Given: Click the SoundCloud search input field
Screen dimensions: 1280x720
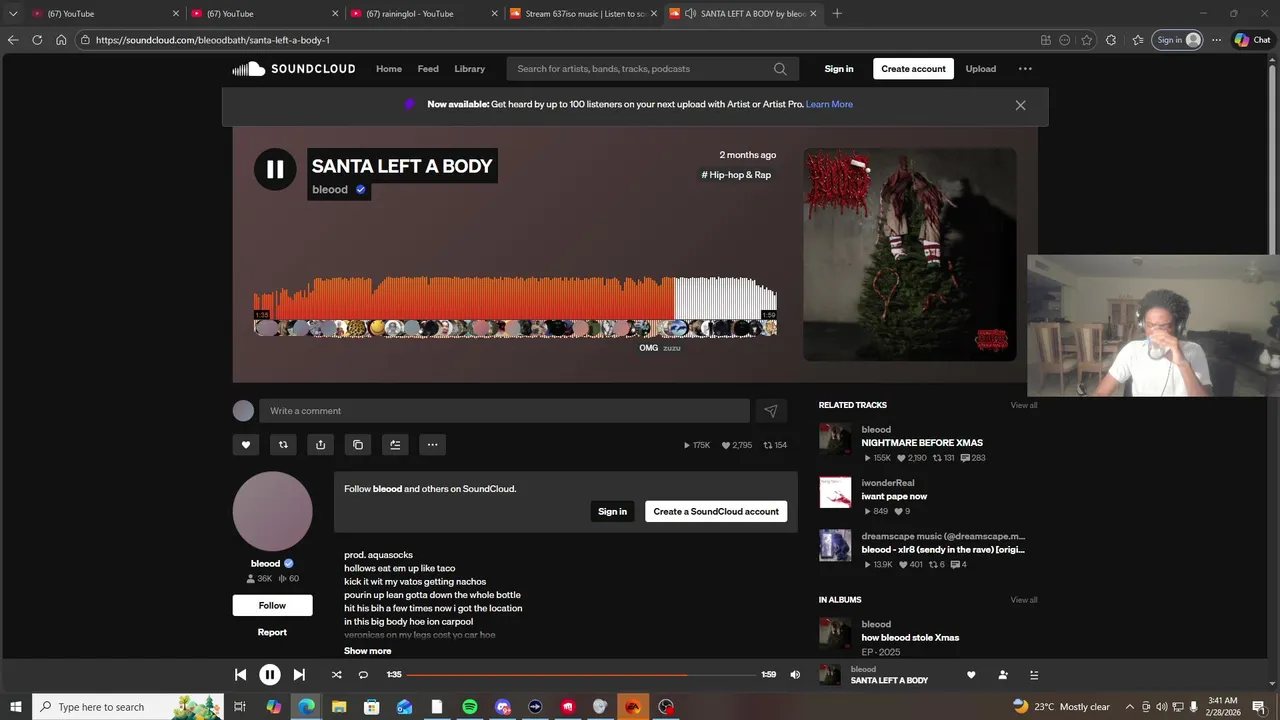Looking at the screenshot, I should point(642,69).
